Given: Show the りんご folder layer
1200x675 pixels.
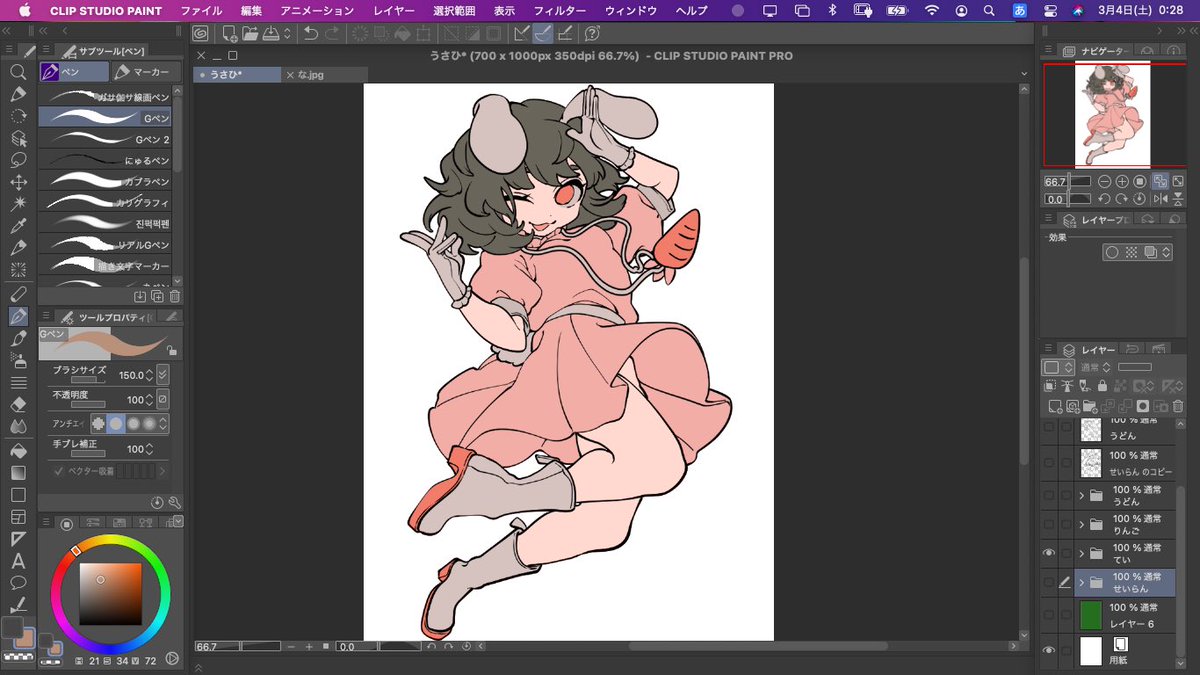Looking at the screenshot, I should pos(1049,524).
